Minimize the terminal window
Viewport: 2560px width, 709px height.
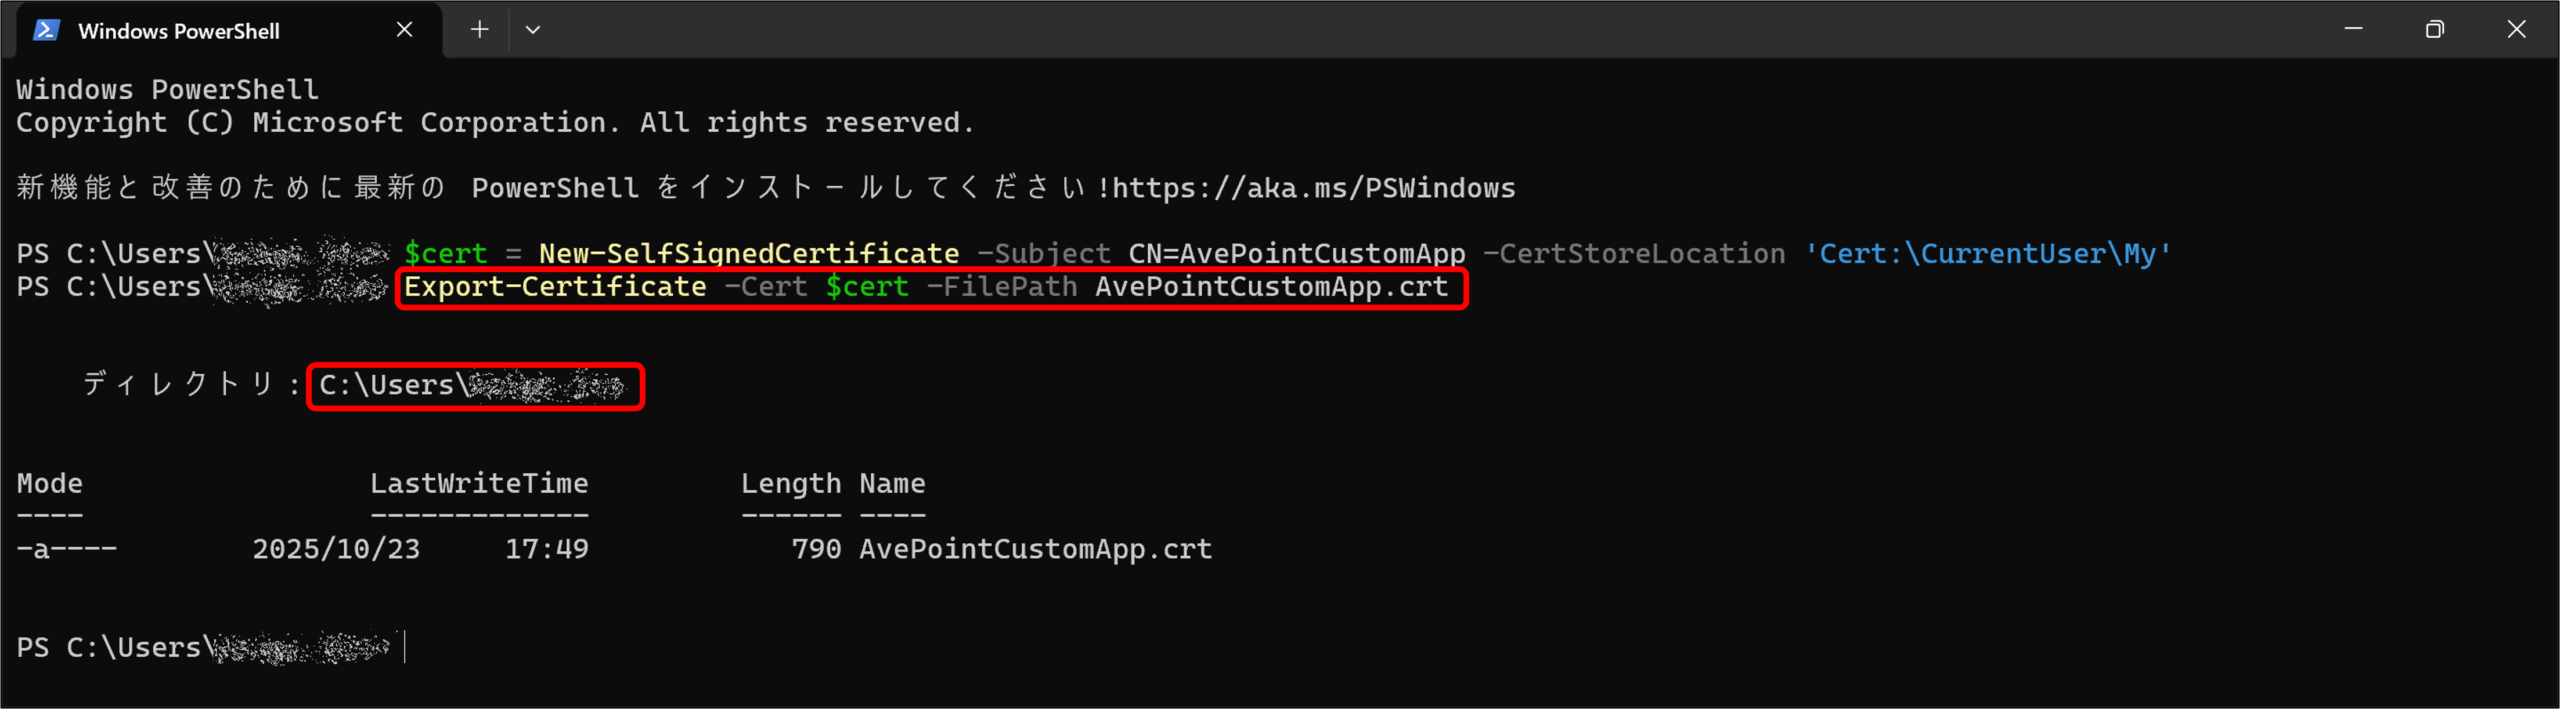click(2353, 29)
